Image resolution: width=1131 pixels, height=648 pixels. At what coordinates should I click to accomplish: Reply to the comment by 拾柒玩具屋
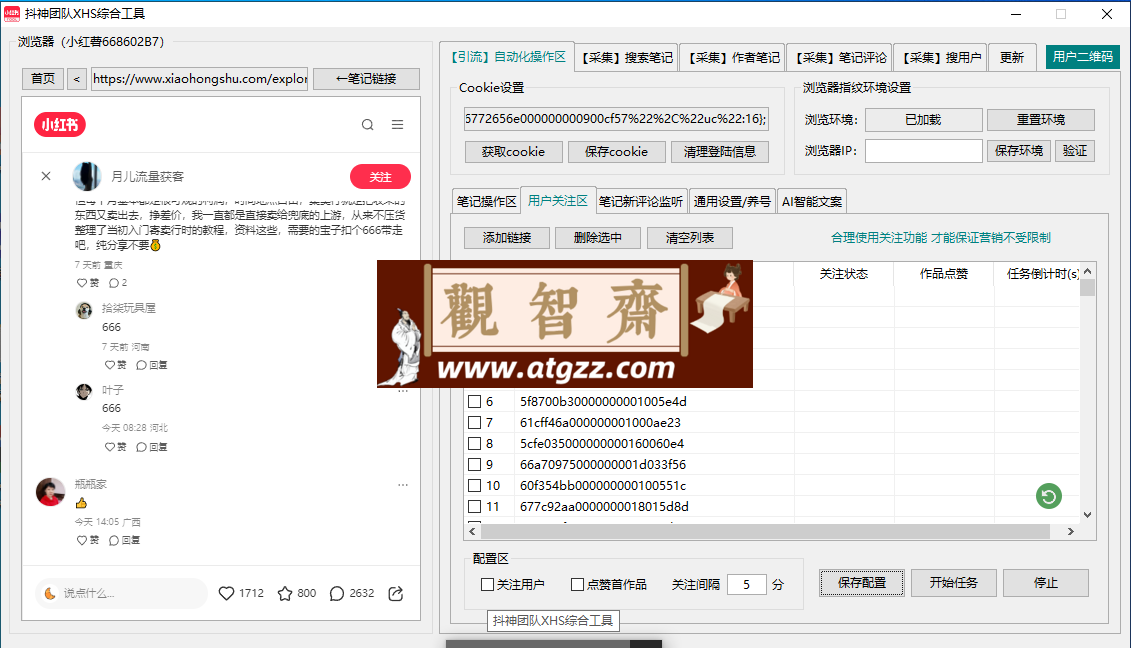click(x=151, y=365)
